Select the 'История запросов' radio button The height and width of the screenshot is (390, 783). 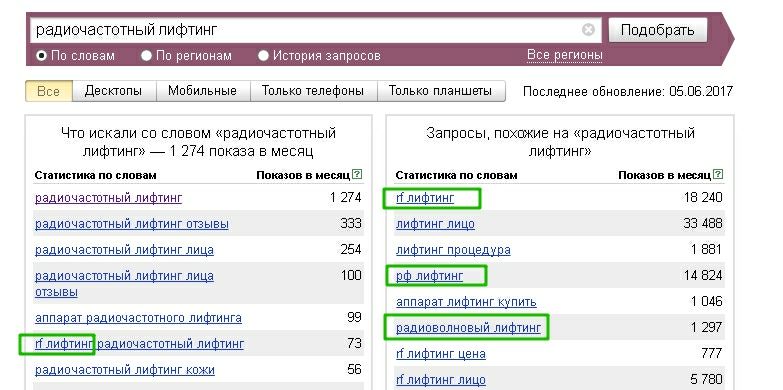tap(263, 55)
